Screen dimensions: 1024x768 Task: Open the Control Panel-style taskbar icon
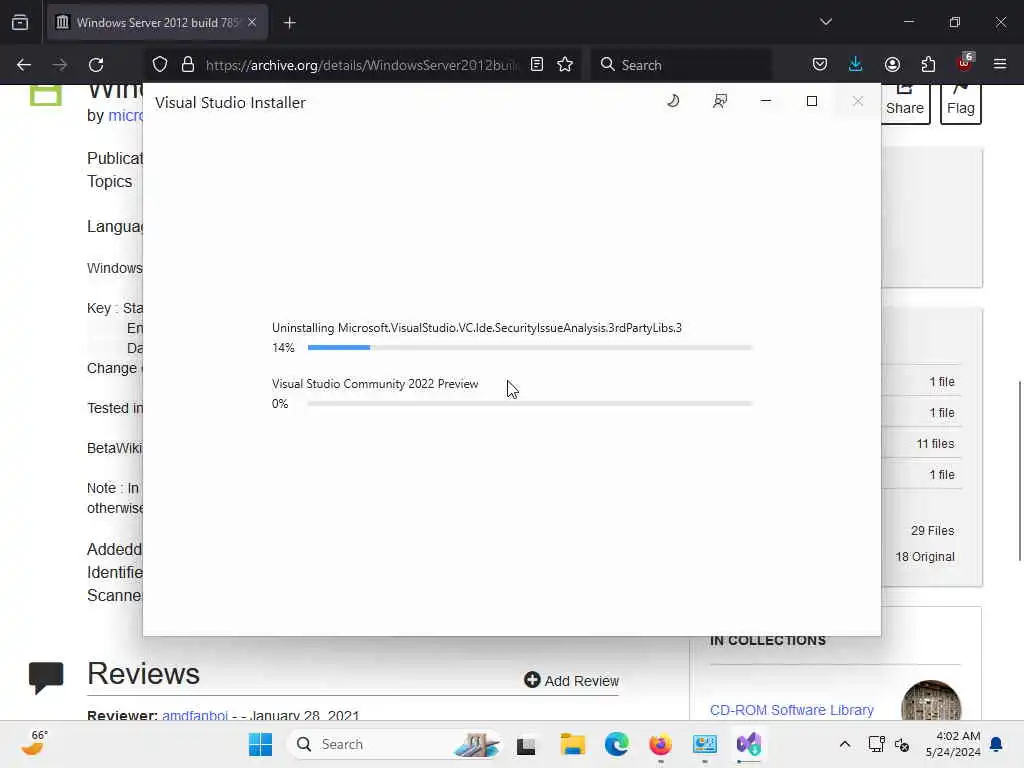[705, 744]
